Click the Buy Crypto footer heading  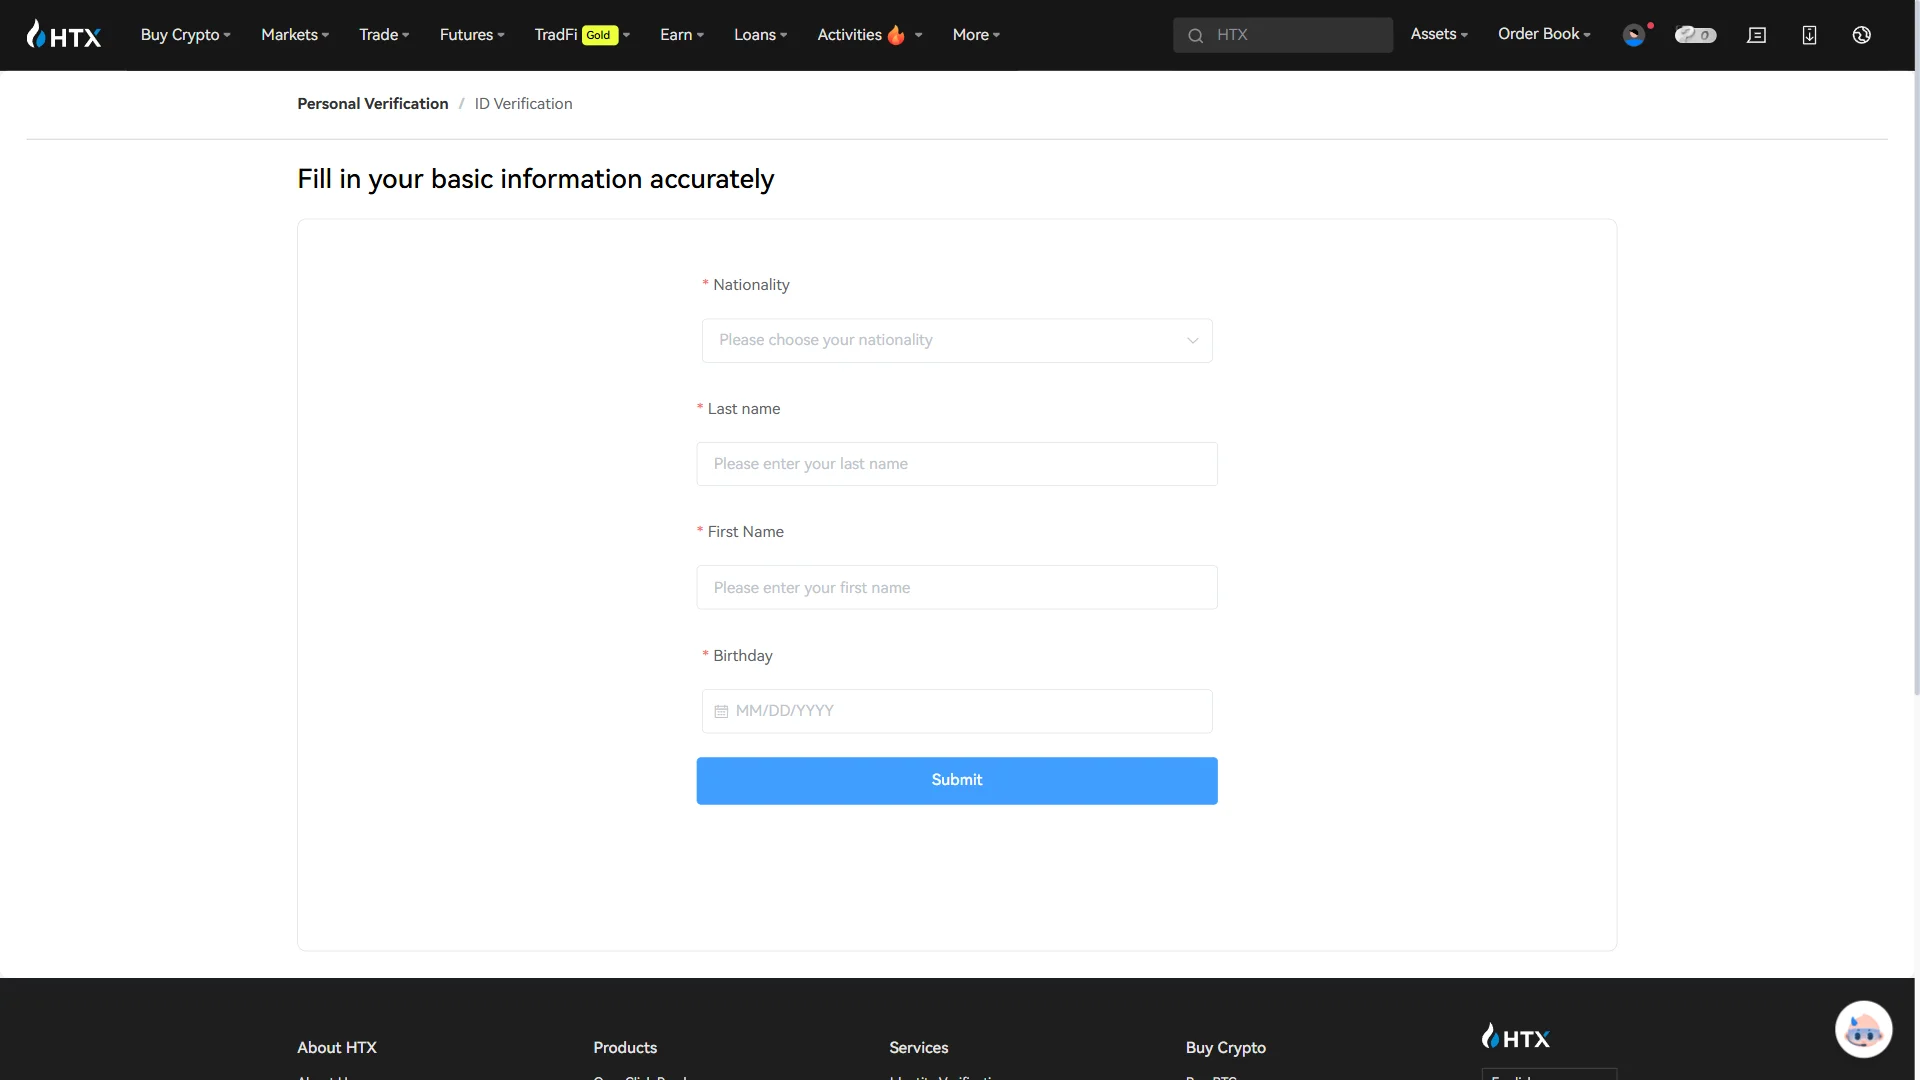click(1225, 1048)
